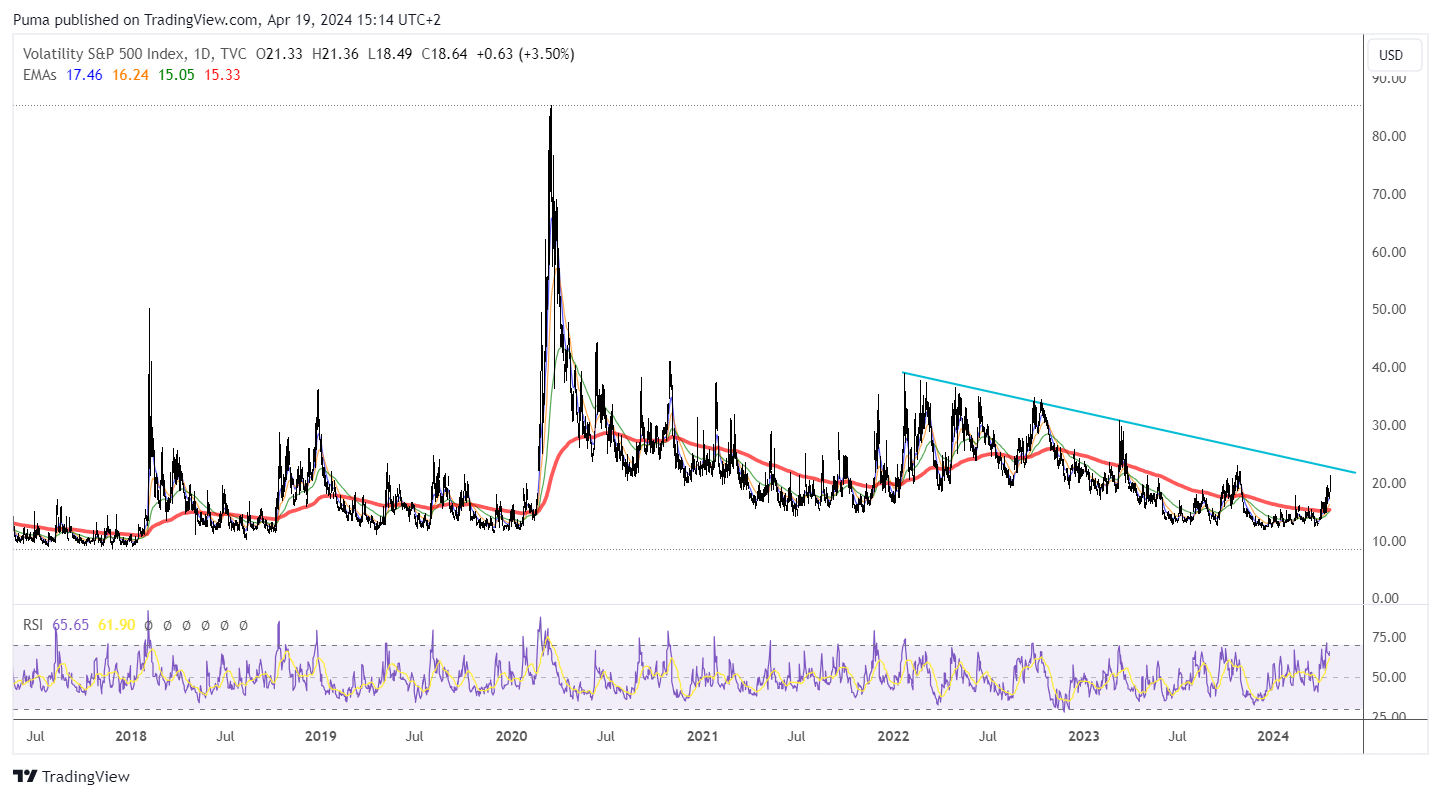Viewport: 1441px width, 798px height.
Task: Click the high price H21.36
Action: click(337, 54)
